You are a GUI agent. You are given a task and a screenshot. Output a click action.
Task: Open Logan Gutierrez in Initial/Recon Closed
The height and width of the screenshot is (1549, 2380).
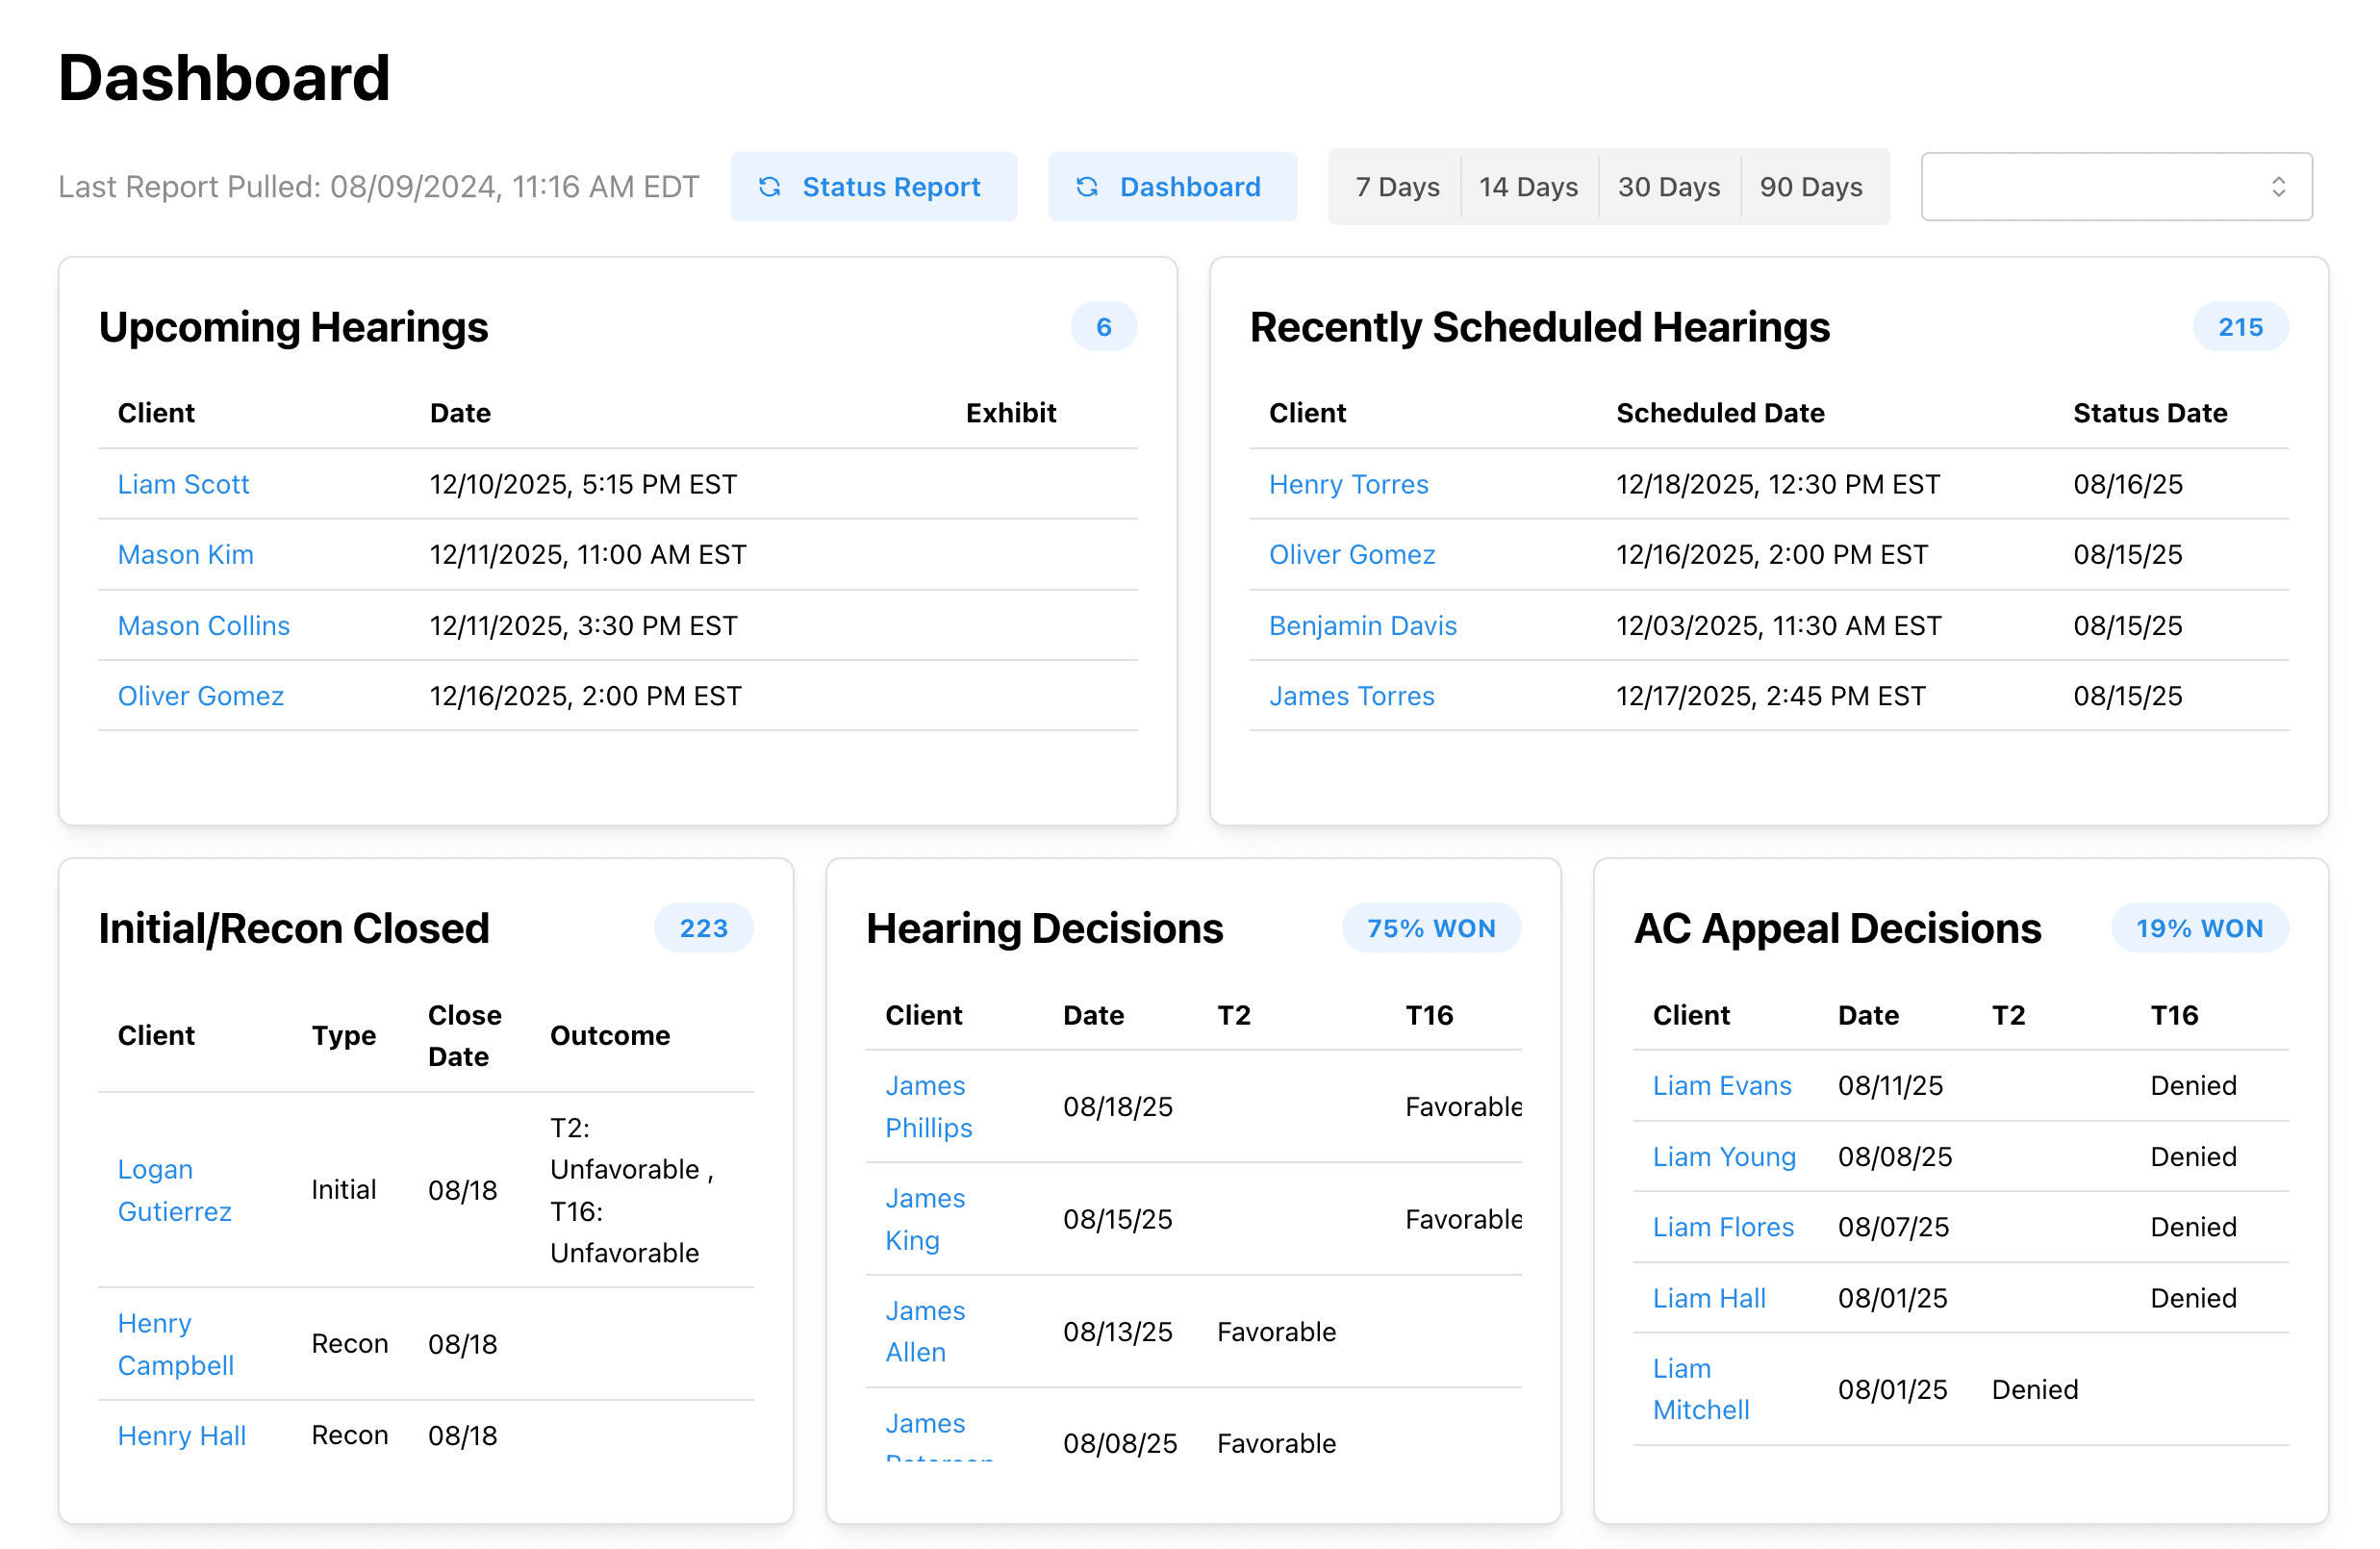174,1190
